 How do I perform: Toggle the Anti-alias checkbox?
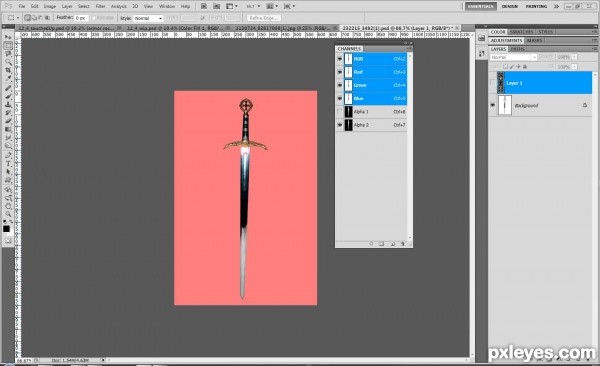94,18
